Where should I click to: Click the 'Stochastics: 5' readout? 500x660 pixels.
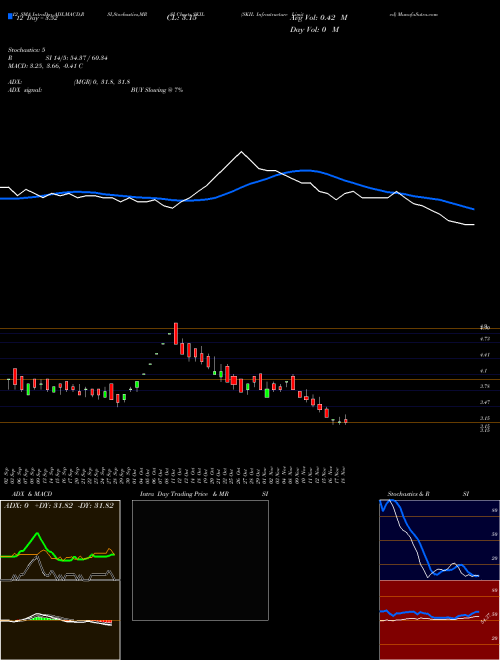tap(26, 50)
